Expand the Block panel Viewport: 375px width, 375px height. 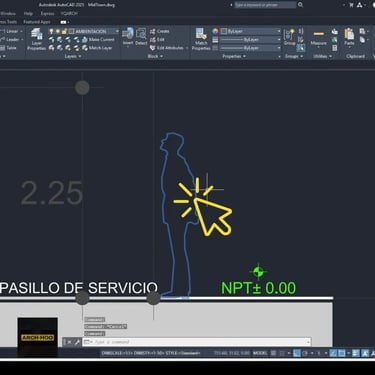[155, 56]
